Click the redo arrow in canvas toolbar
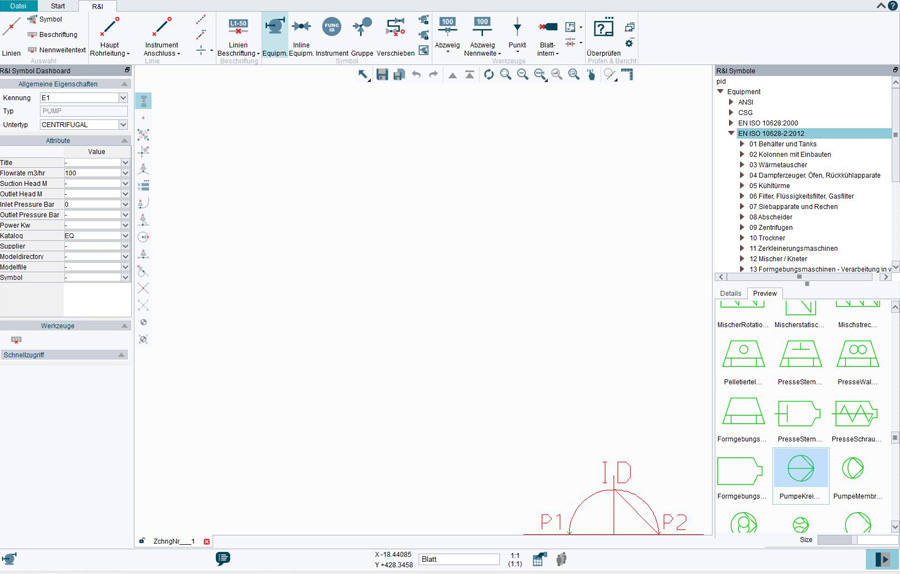900x574 pixels. [433, 74]
